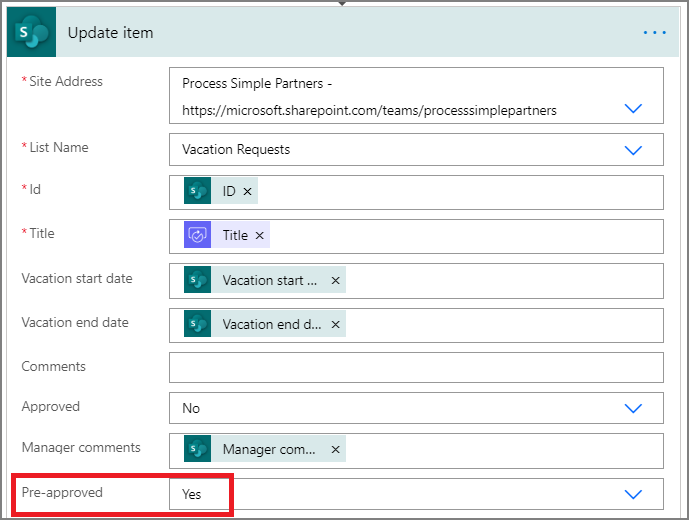
Task: Remove the Vacation end date token
Action: click(335, 325)
